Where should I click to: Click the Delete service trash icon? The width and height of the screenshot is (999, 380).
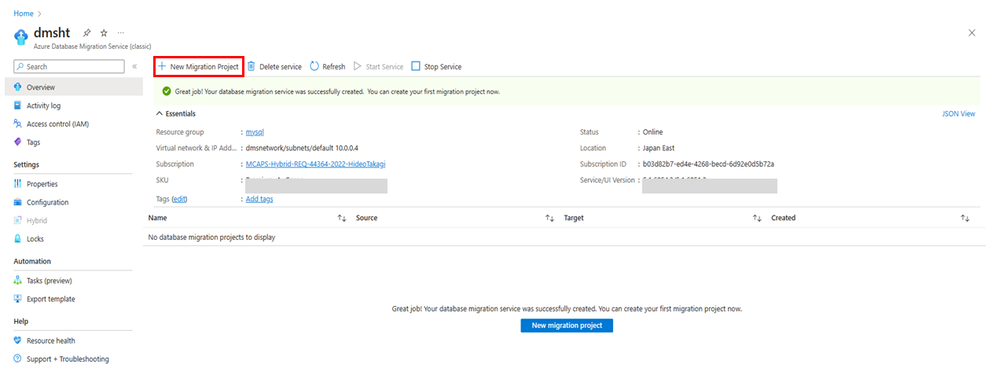[x=251, y=66]
